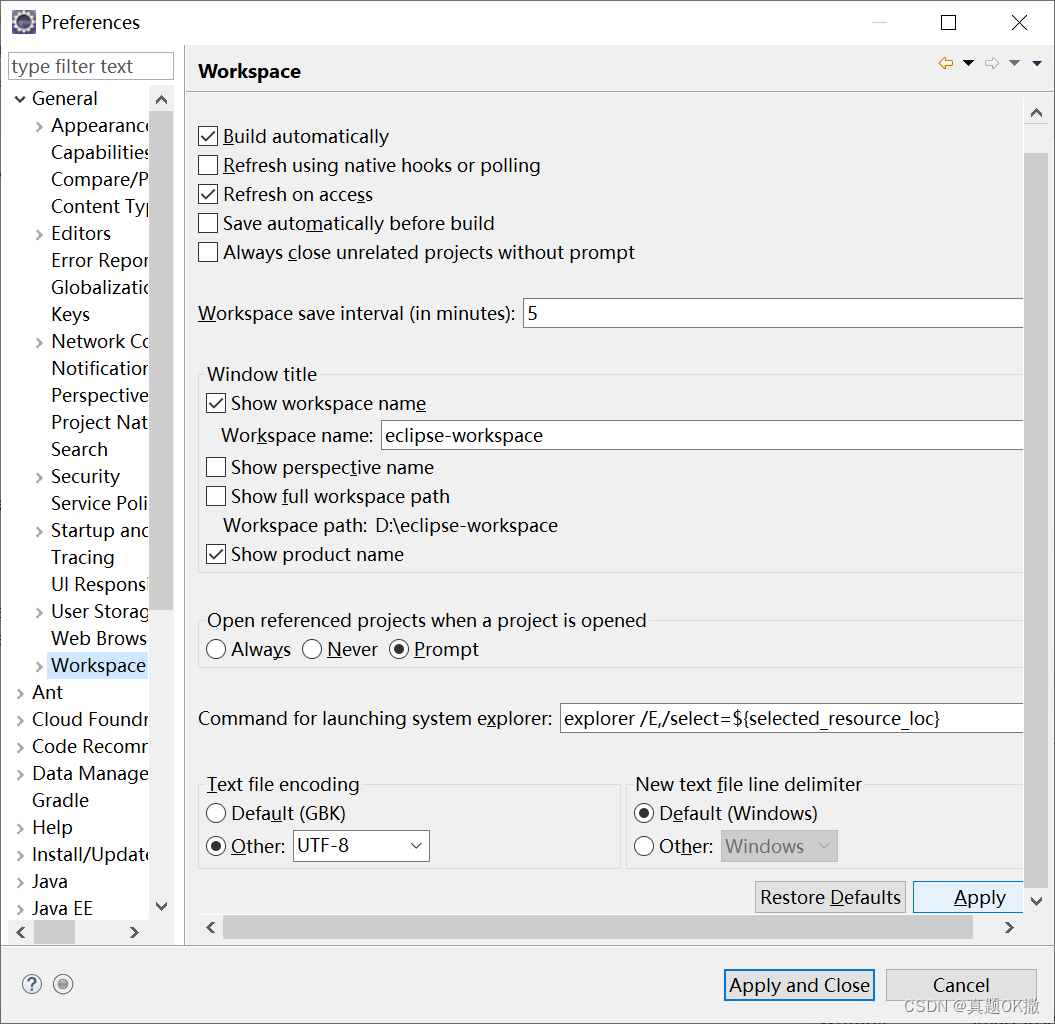Screen dimensions: 1055x1024
Task: Open the forward history dropdown arrow
Action: 1014,63
